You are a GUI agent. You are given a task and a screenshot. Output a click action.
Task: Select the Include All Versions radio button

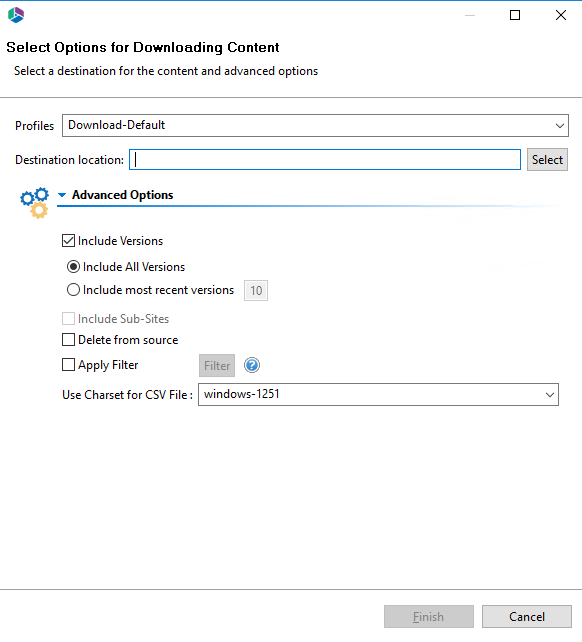(x=73, y=267)
